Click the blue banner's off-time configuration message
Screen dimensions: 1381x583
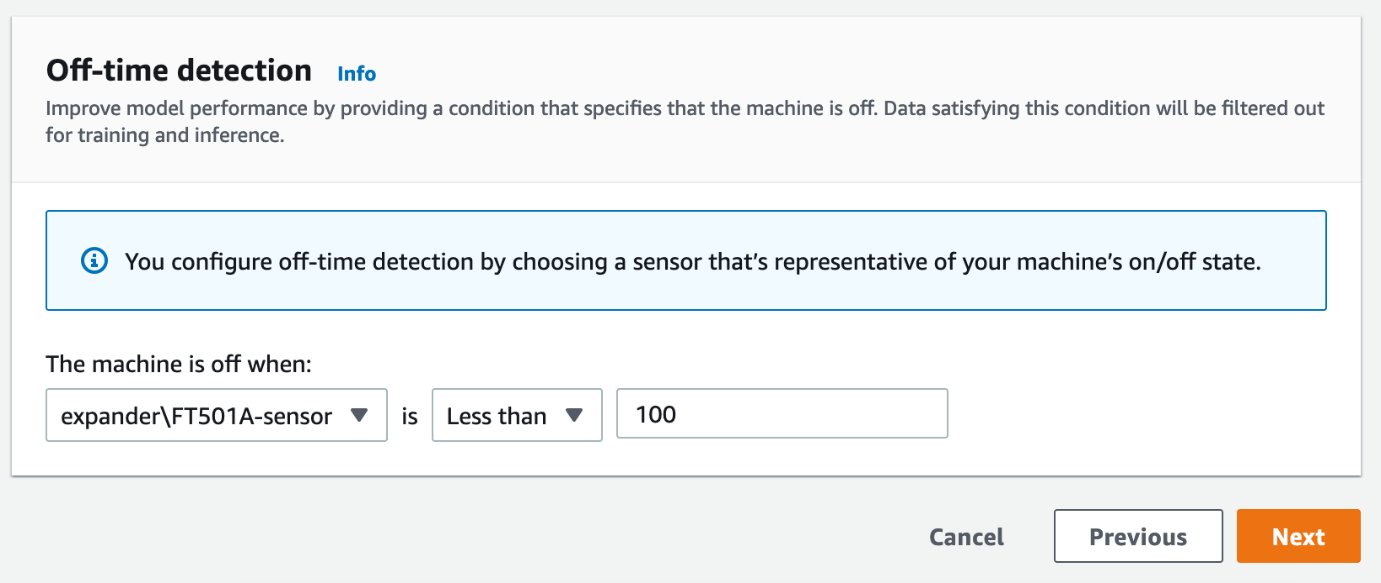click(x=691, y=261)
